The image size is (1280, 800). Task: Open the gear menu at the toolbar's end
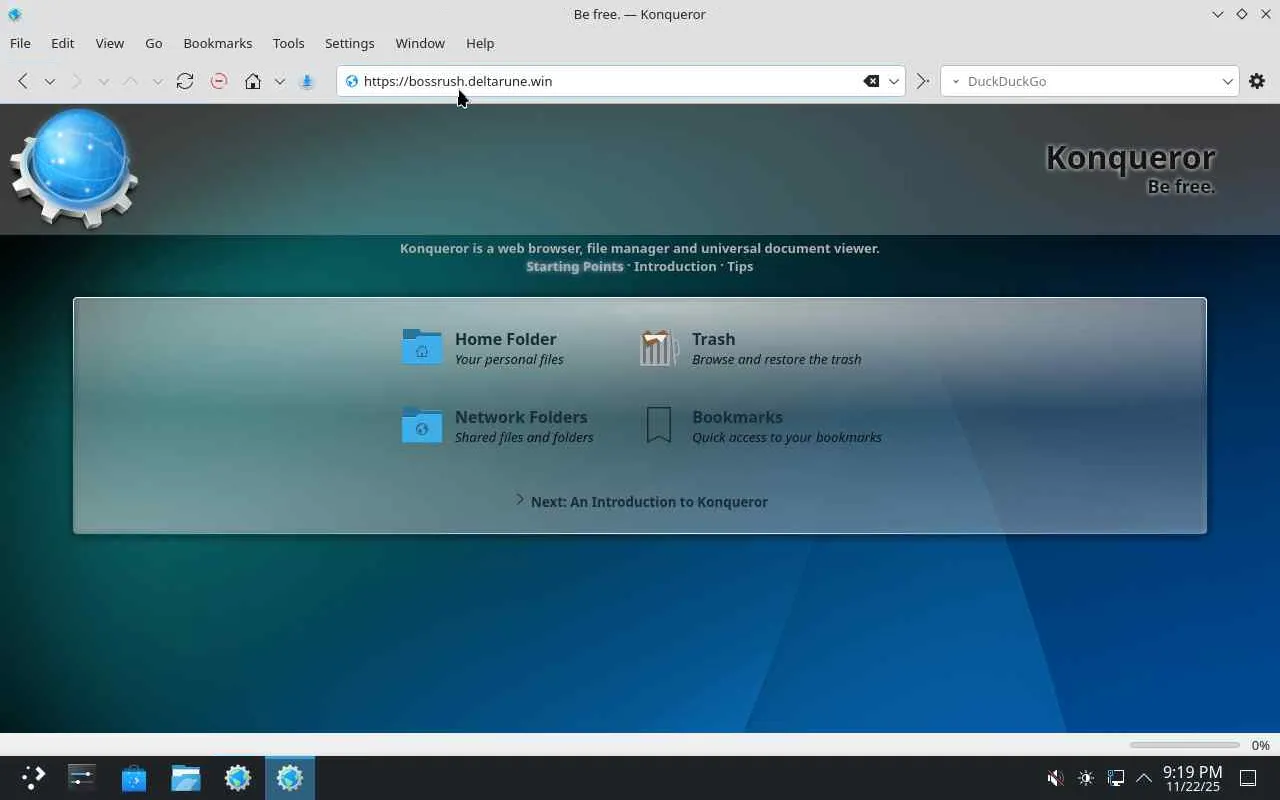pyautogui.click(x=1257, y=81)
